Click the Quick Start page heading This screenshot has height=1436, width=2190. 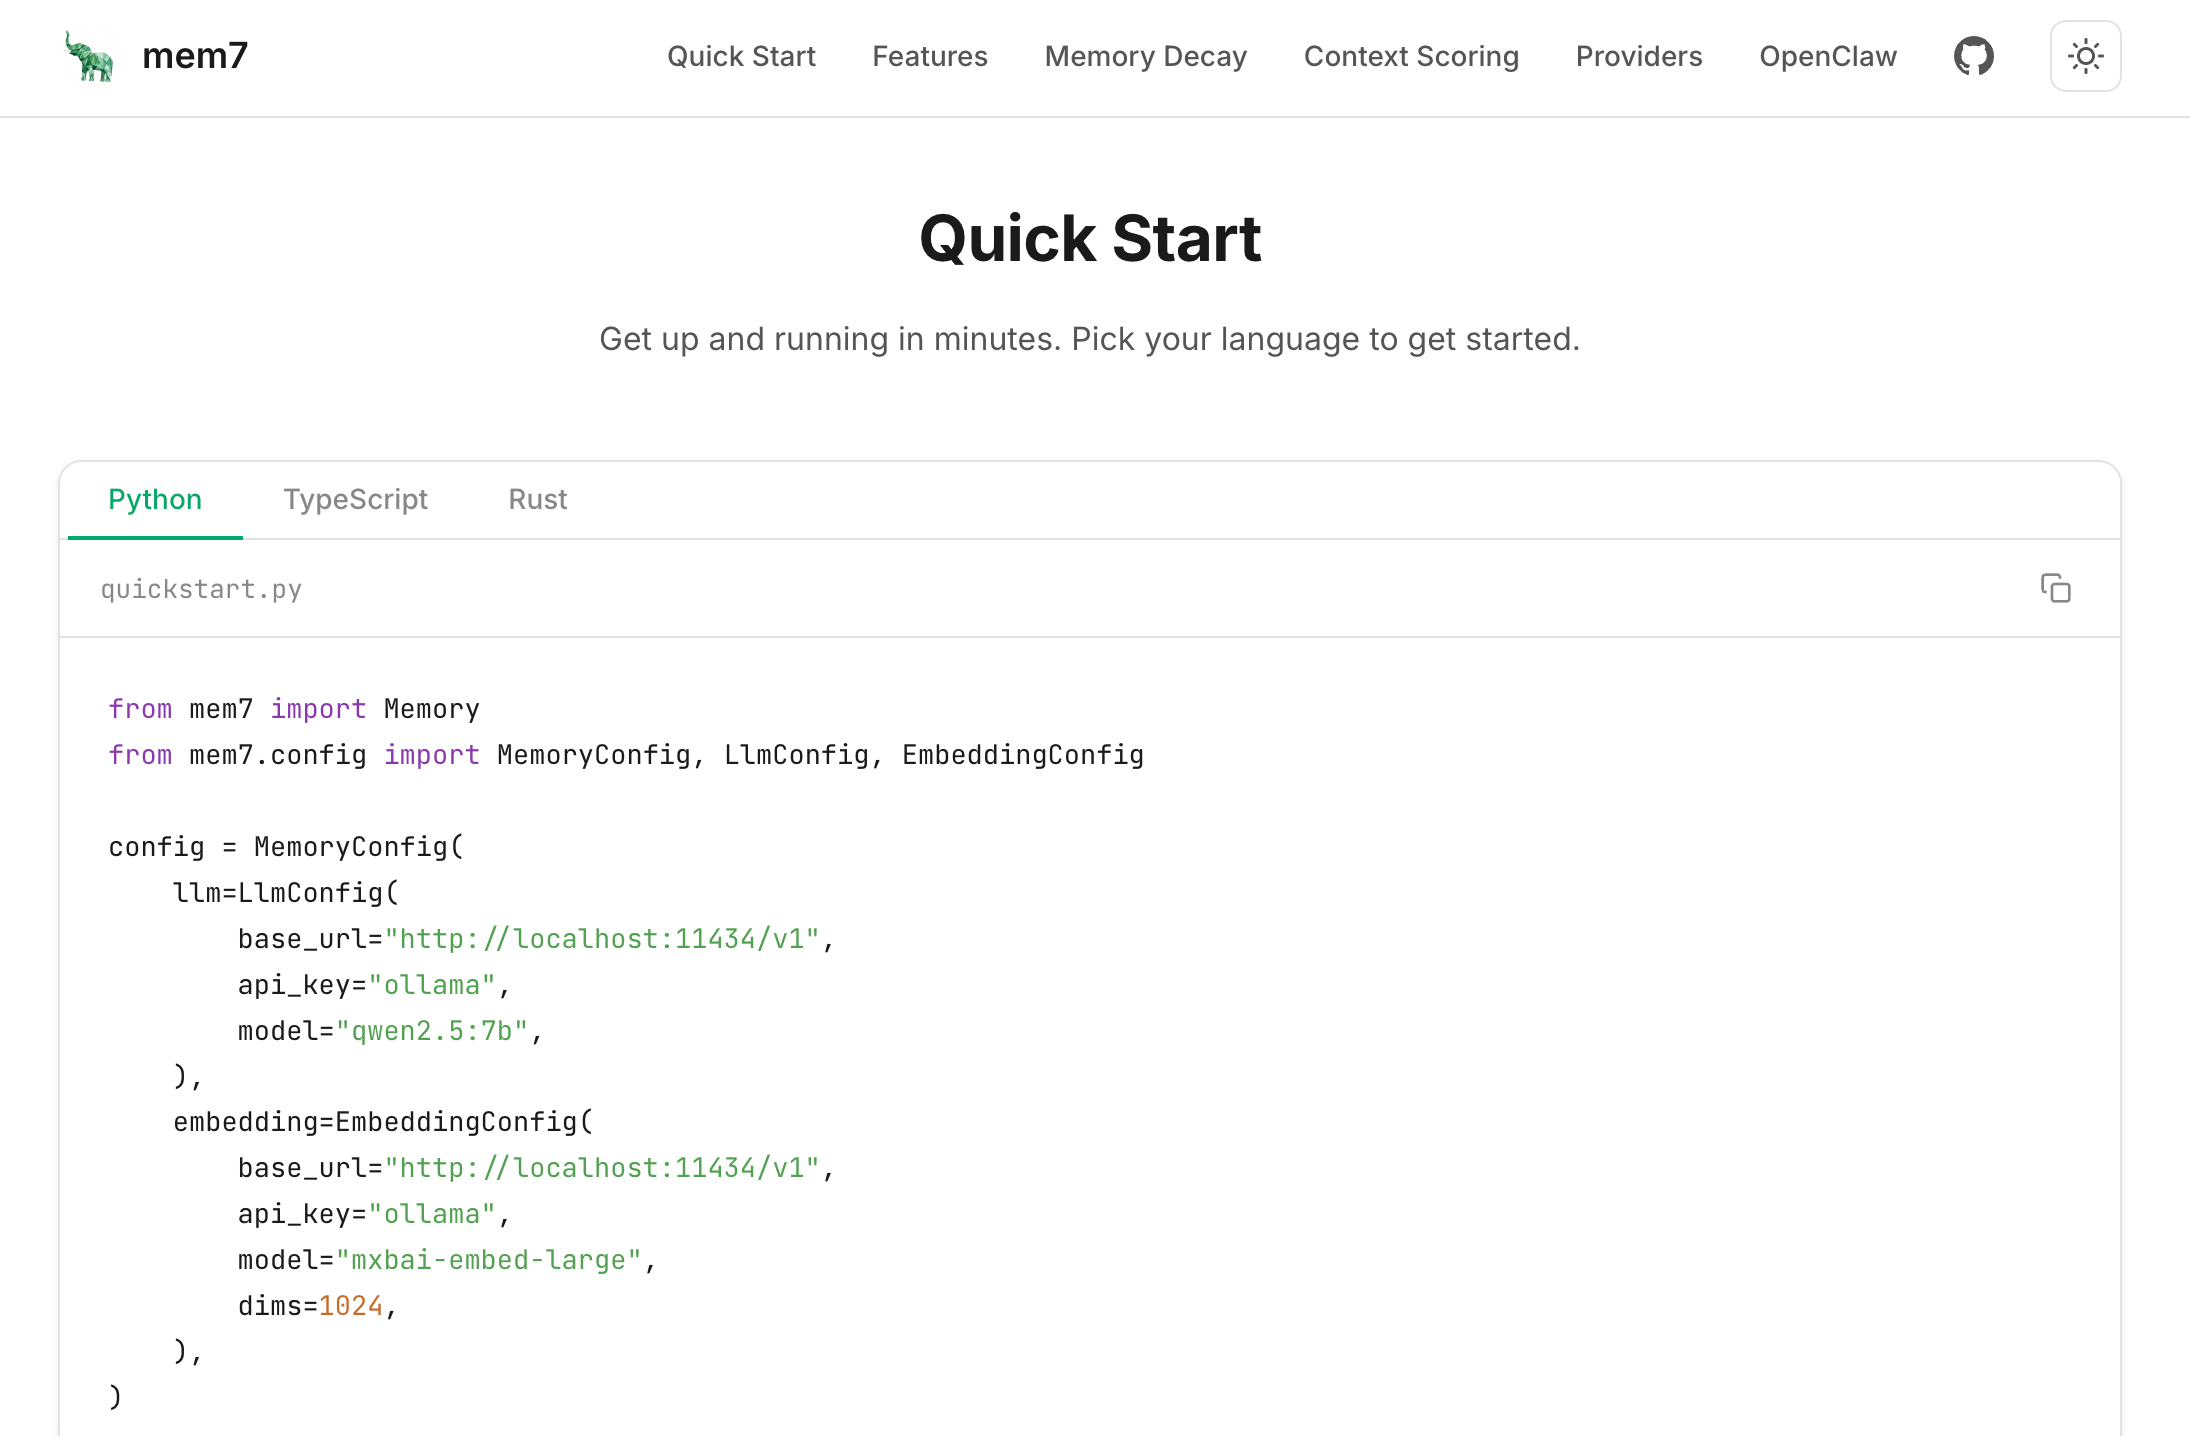[1090, 239]
